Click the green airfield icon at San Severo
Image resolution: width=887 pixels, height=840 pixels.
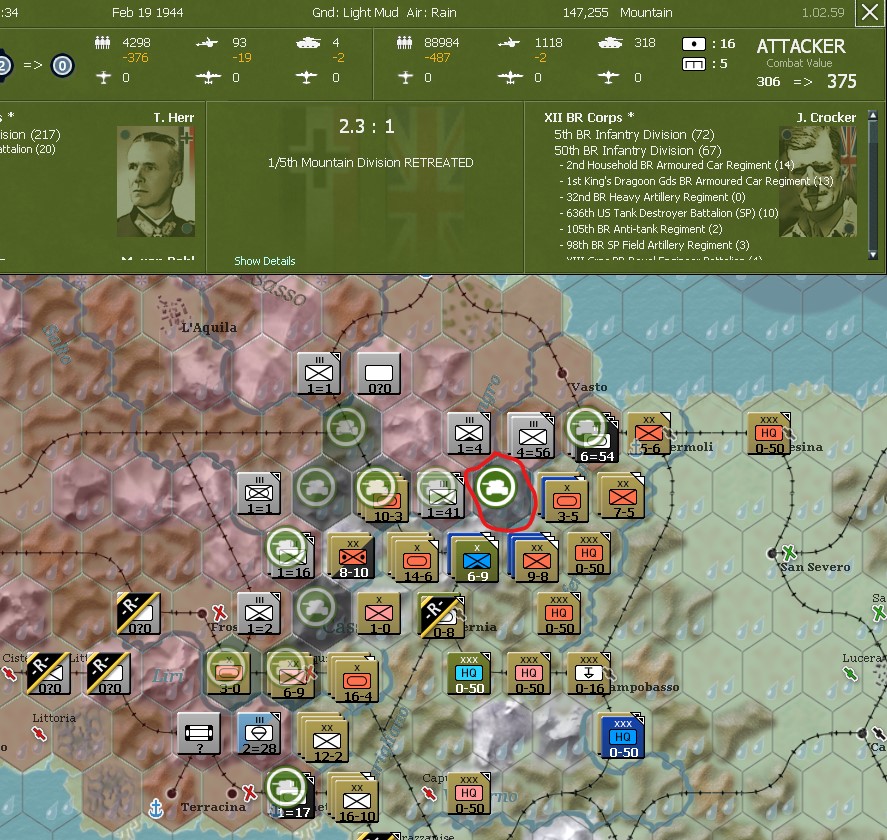point(789,552)
